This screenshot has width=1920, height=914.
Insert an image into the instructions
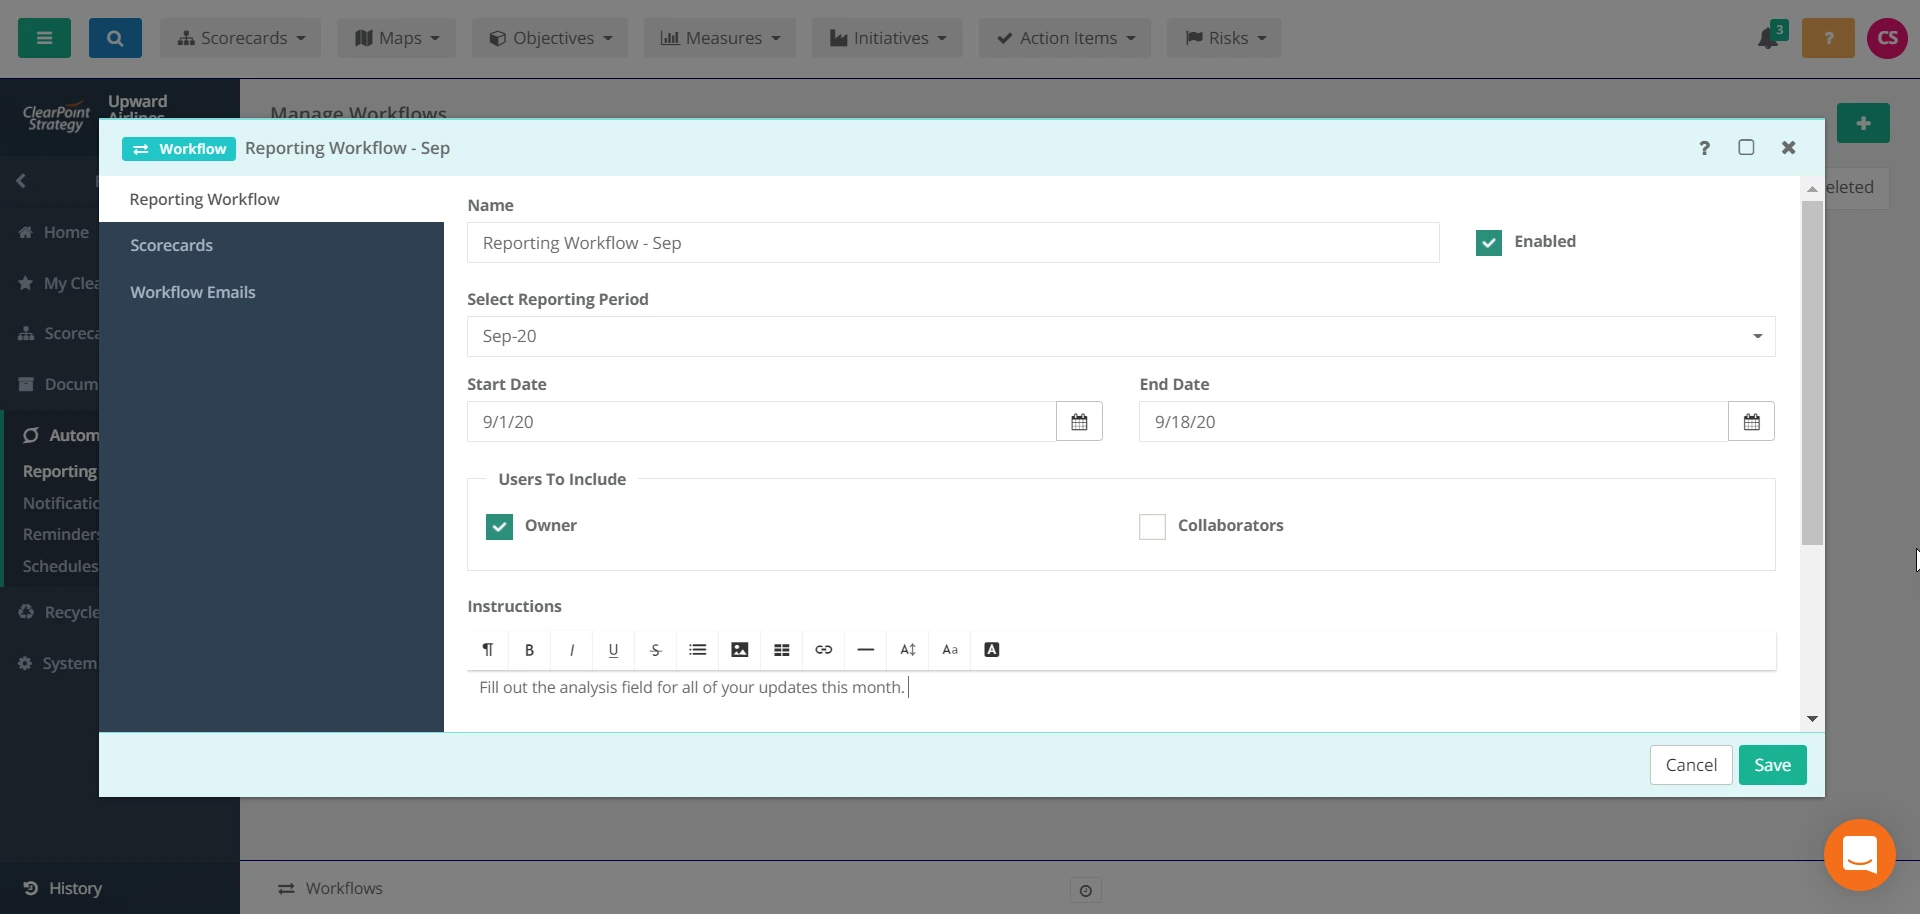739,650
